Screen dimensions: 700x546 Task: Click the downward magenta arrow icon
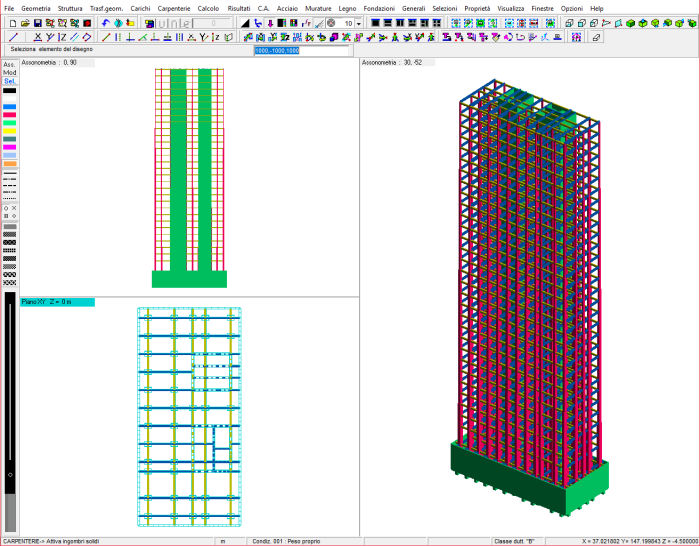(x=270, y=23)
